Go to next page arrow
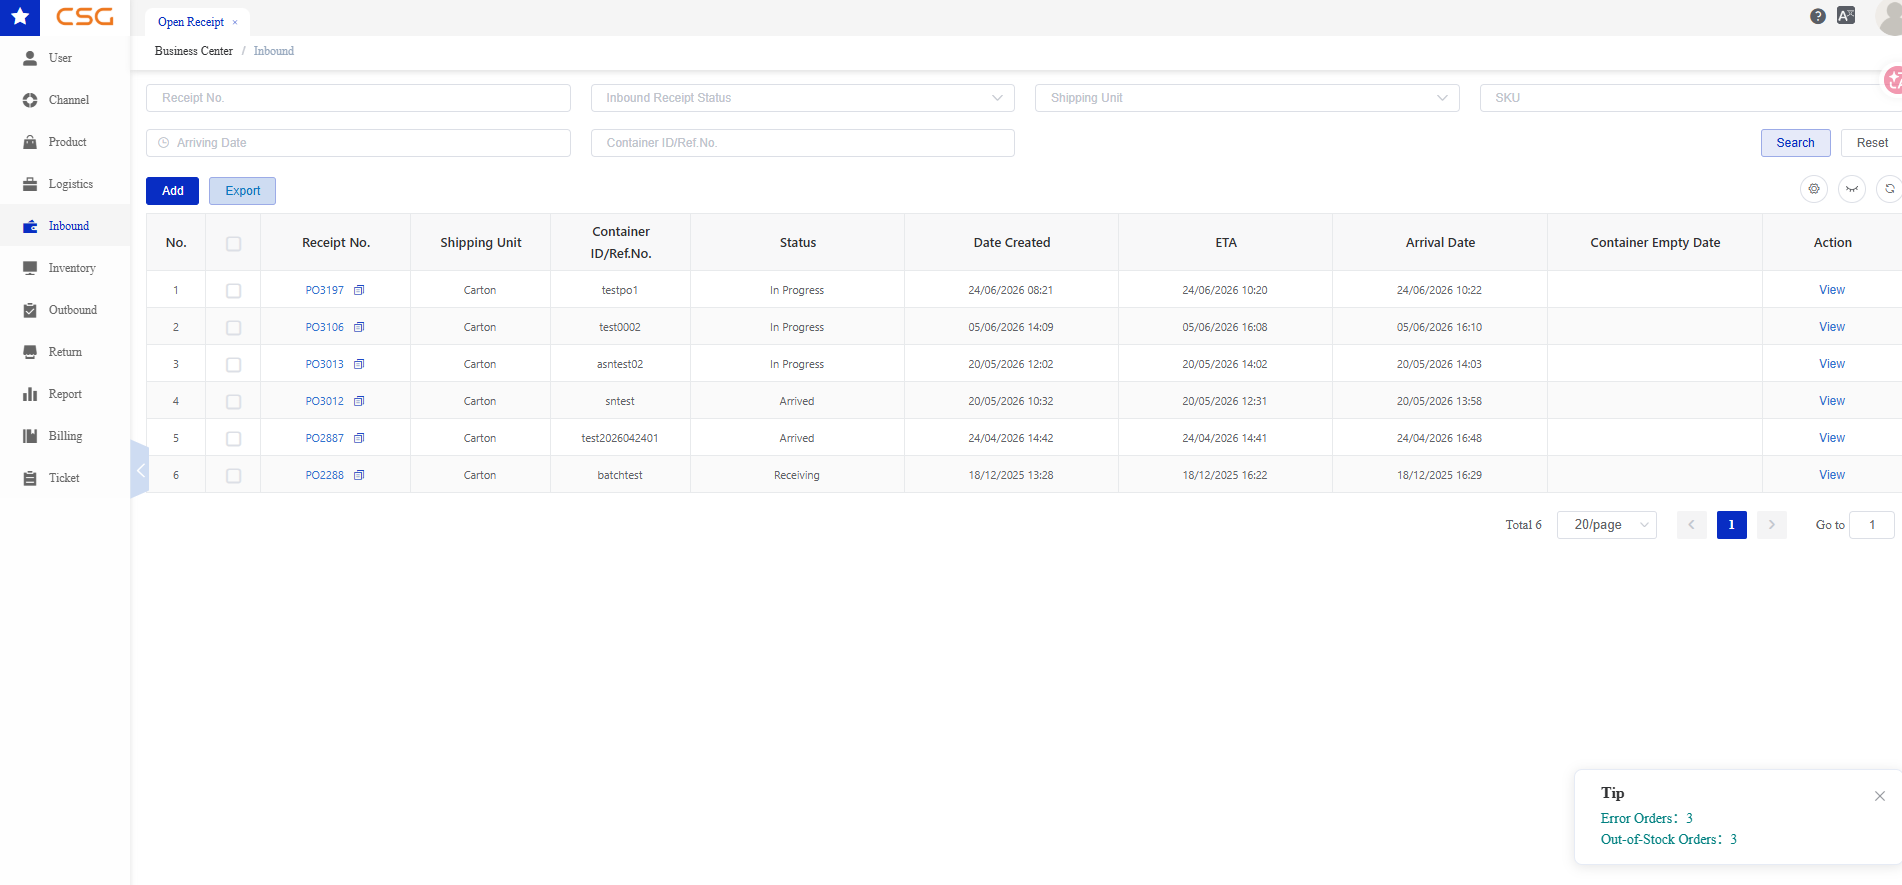Screen dimensions: 1902x885 (x=1772, y=525)
